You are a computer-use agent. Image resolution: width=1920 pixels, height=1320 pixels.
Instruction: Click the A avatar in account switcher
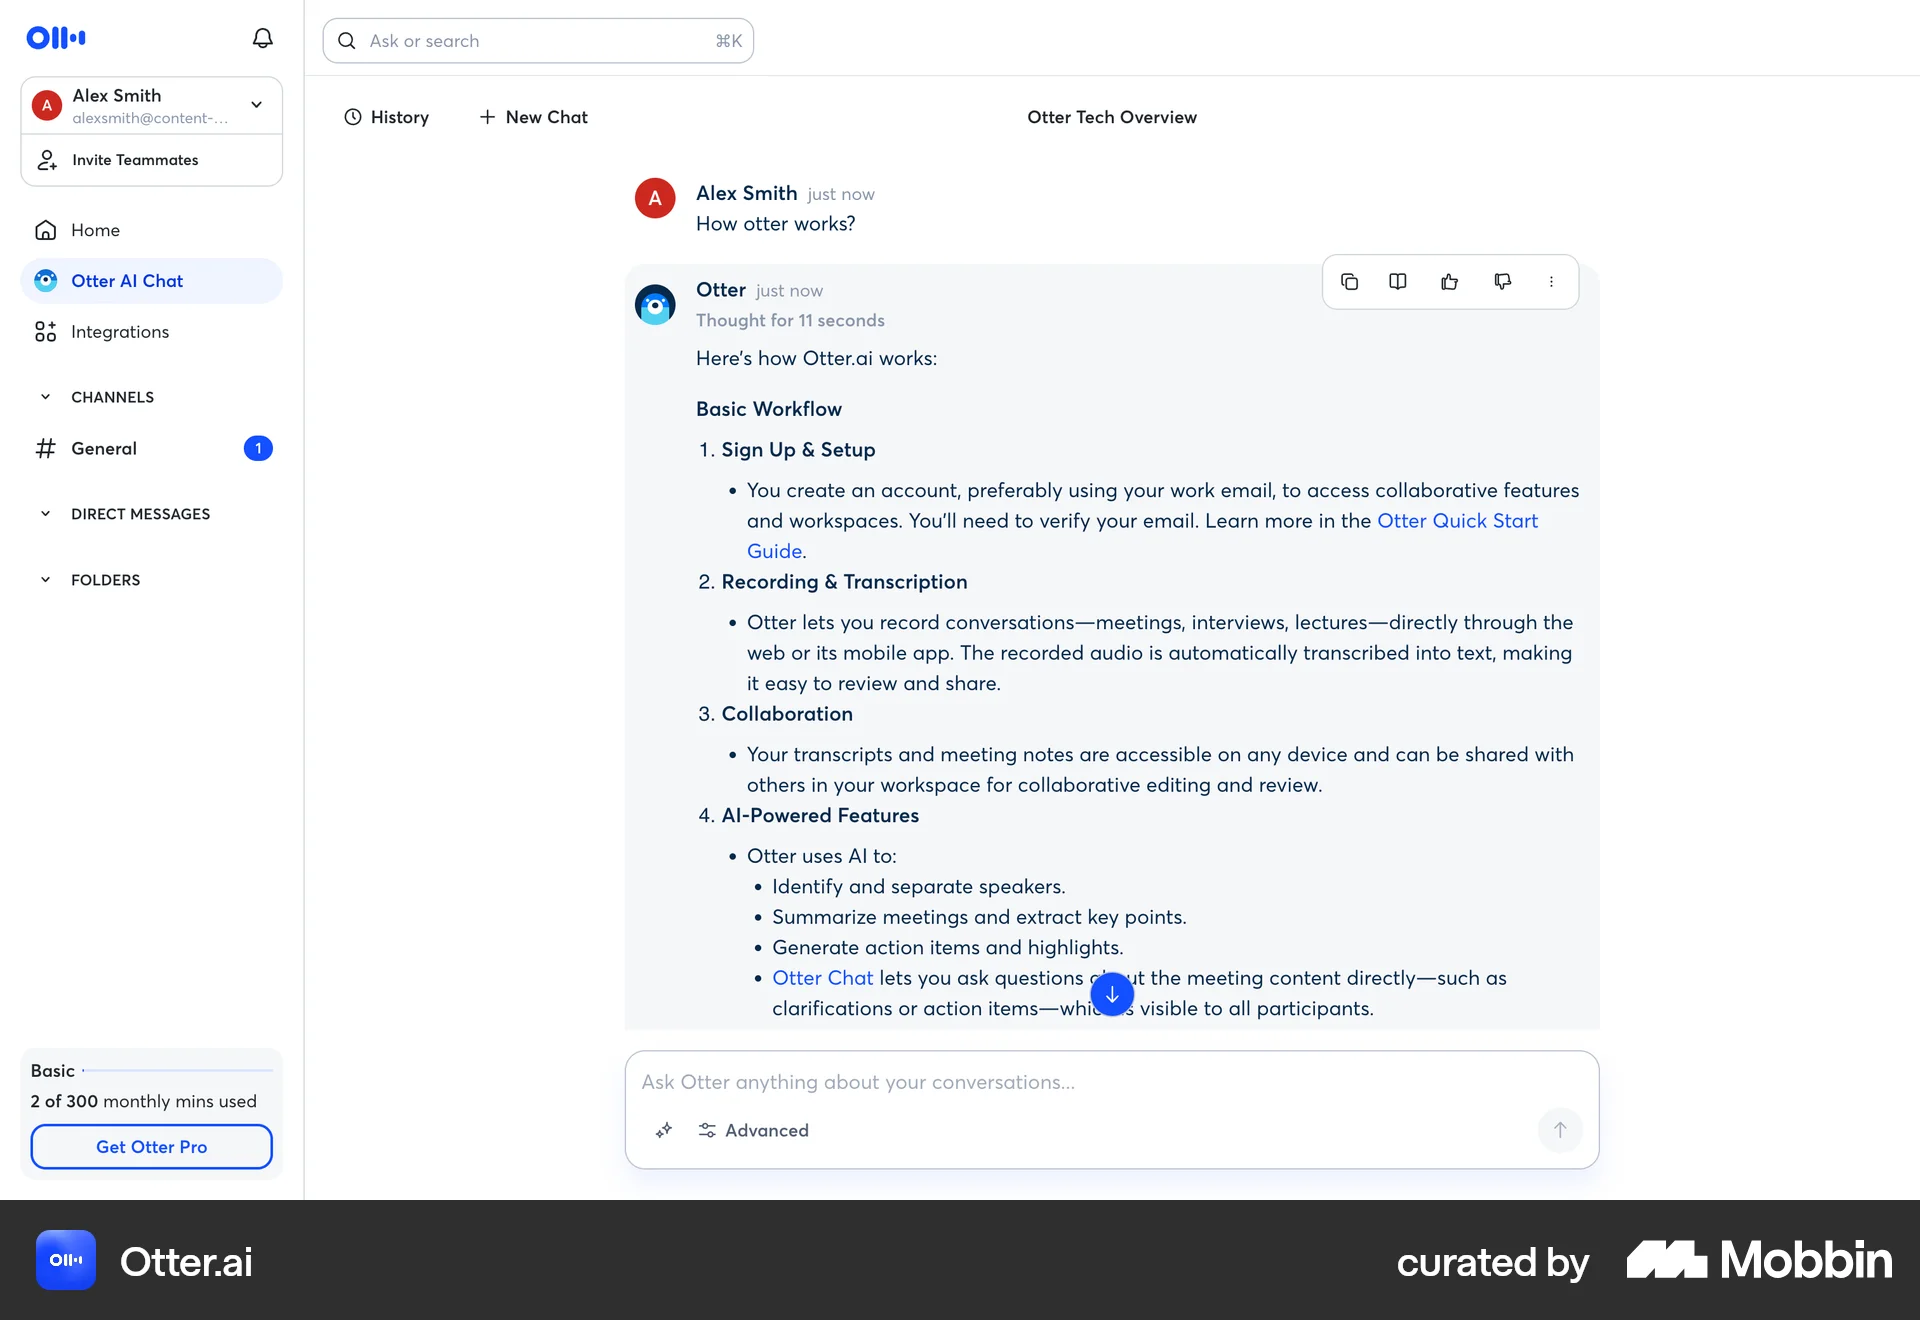(x=47, y=105)
